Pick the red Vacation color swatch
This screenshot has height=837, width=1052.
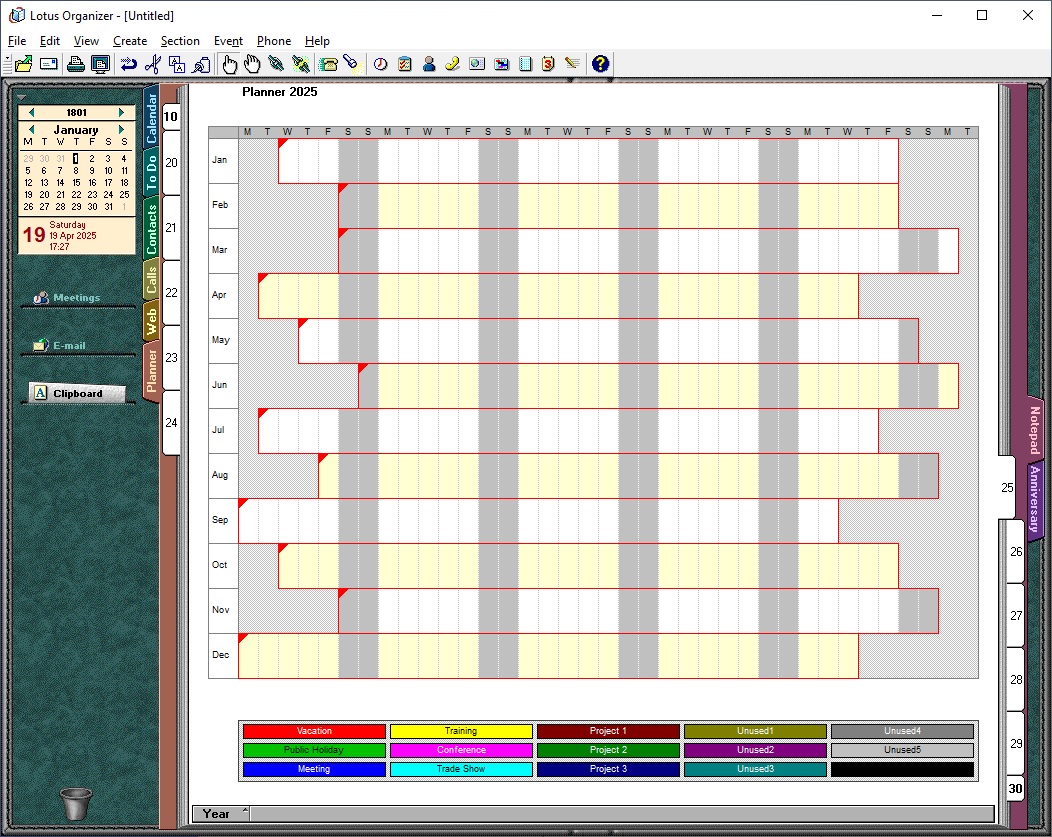pos(314,732)
